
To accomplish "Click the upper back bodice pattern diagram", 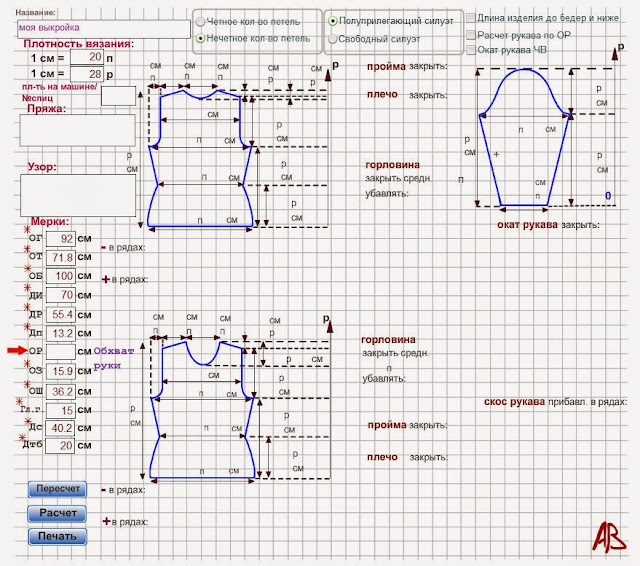I will click(x=200, y=158).
